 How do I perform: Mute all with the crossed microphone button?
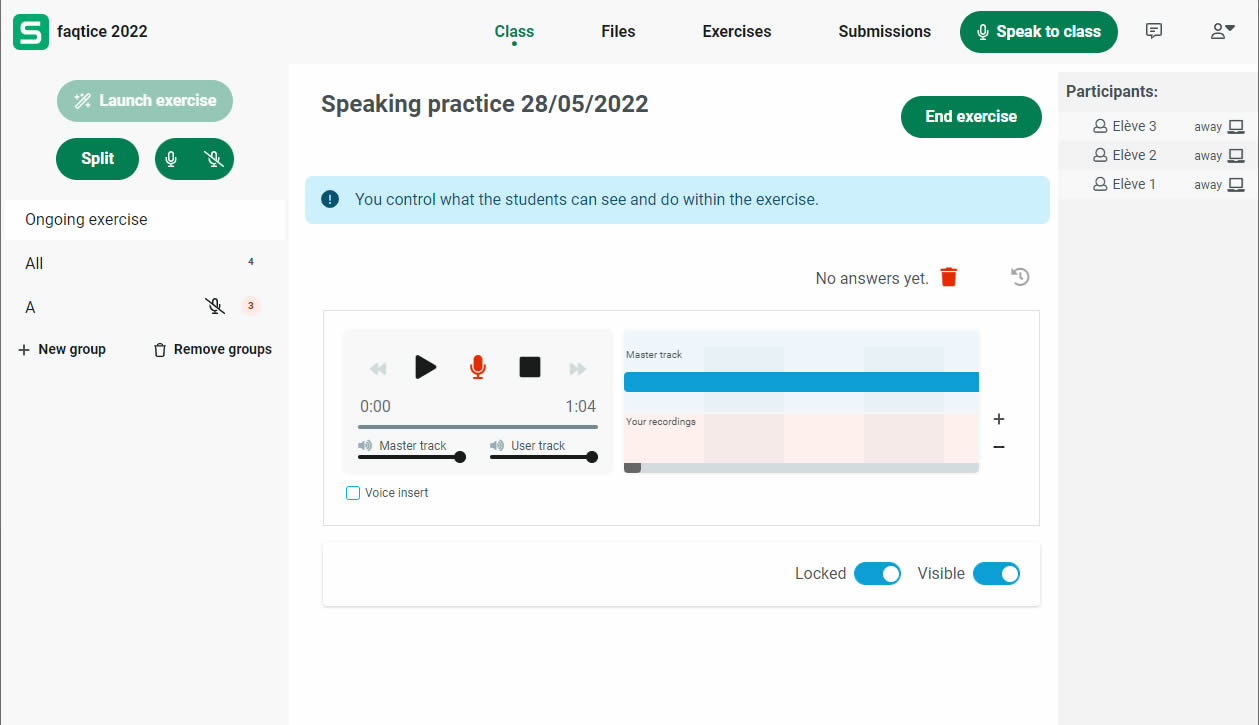pyautogui.click(x=213, y=159)
